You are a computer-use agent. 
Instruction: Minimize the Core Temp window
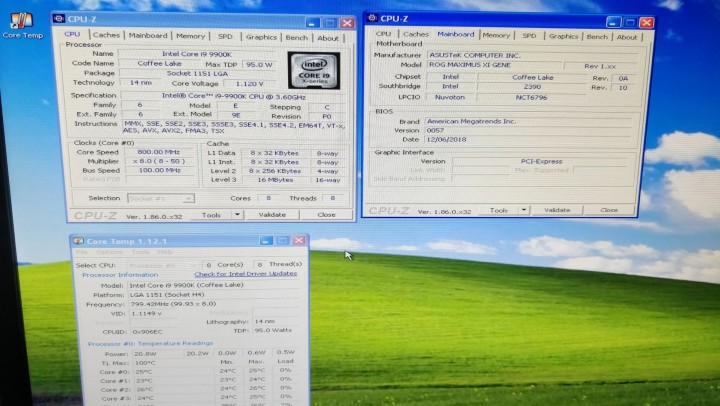pyautogui.click(x=266, y=241)
